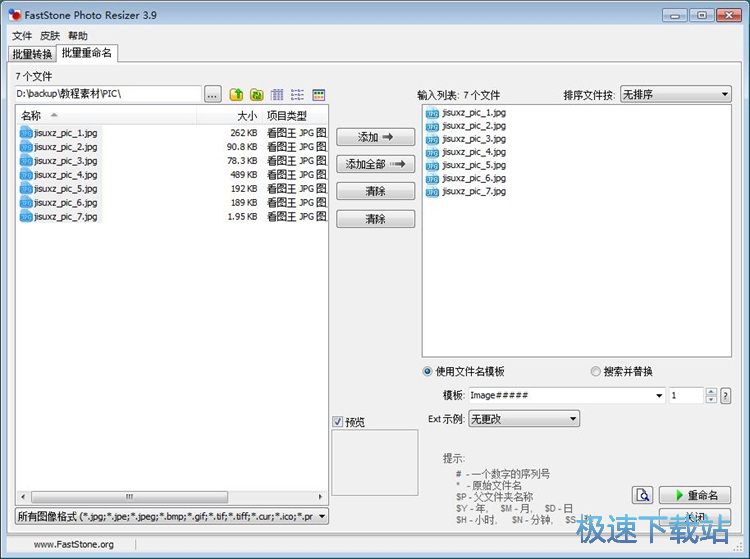
Task: Click the FastStone app logo icon
Action: click(15, 15)
